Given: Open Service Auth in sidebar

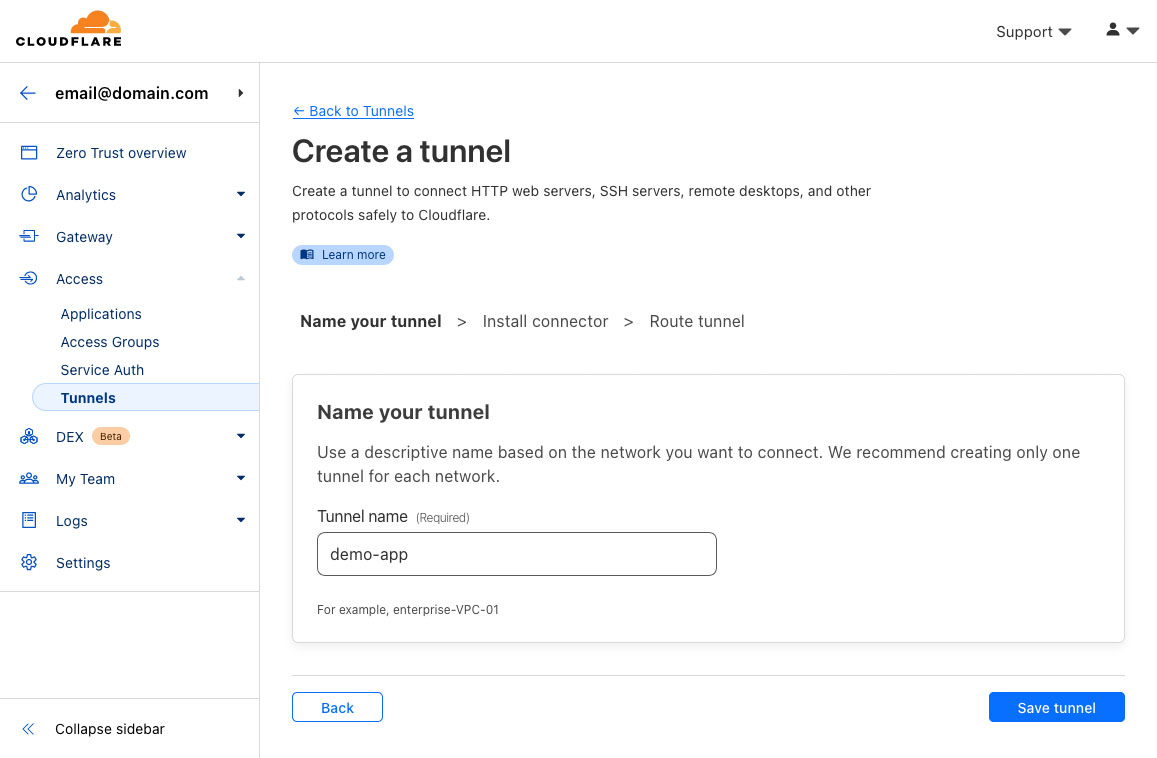Looking at the screenshot, I should pyautogui.click(x=102, y=370).
